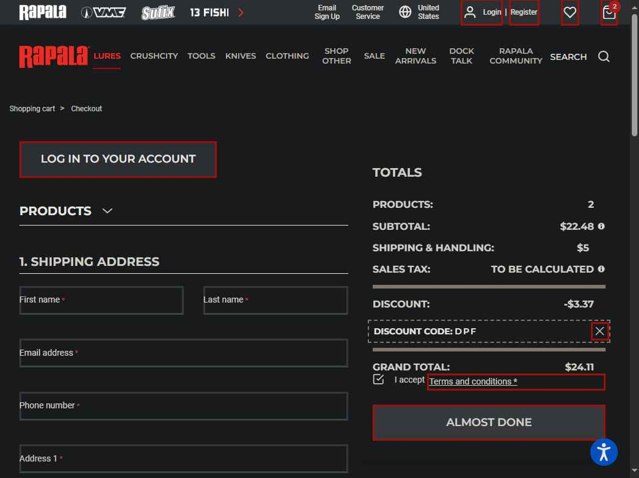Open Email Sign Up link

327,12
